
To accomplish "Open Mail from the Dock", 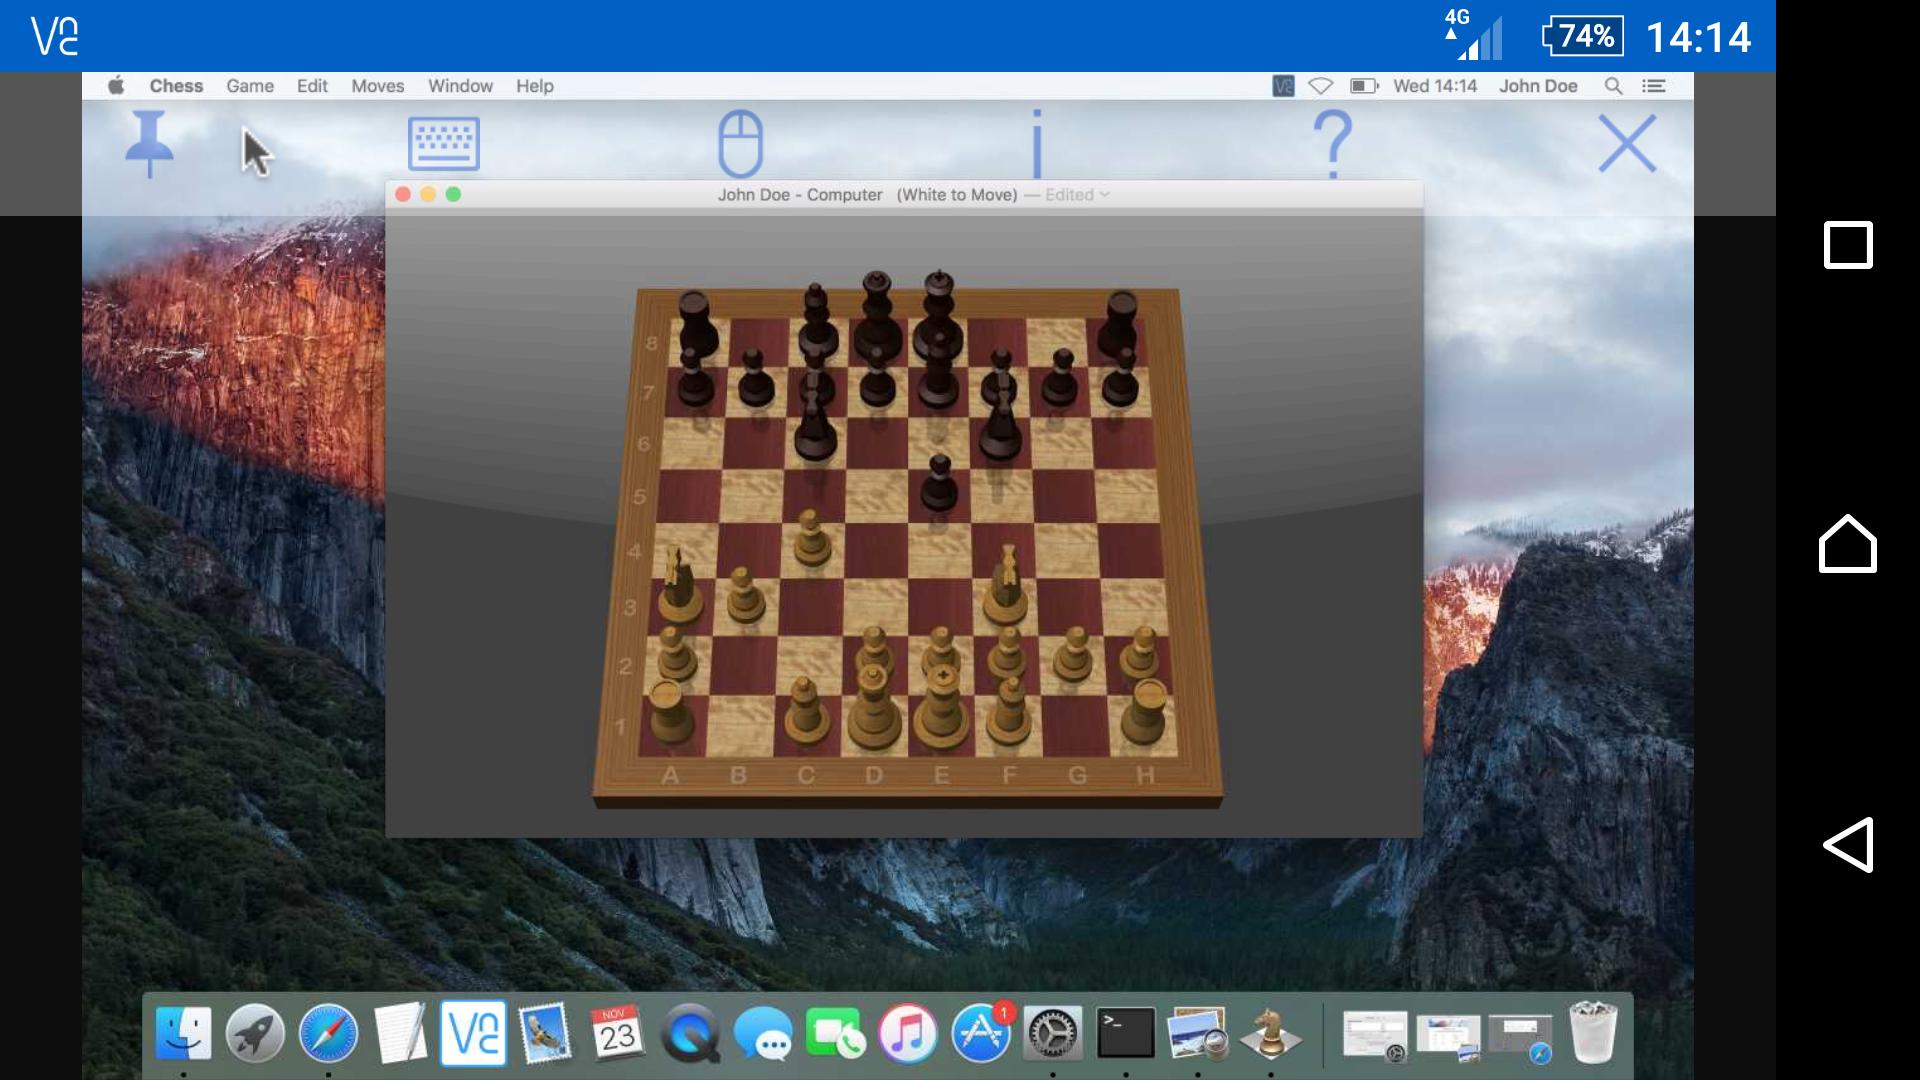I will (x=545, y=1033).
